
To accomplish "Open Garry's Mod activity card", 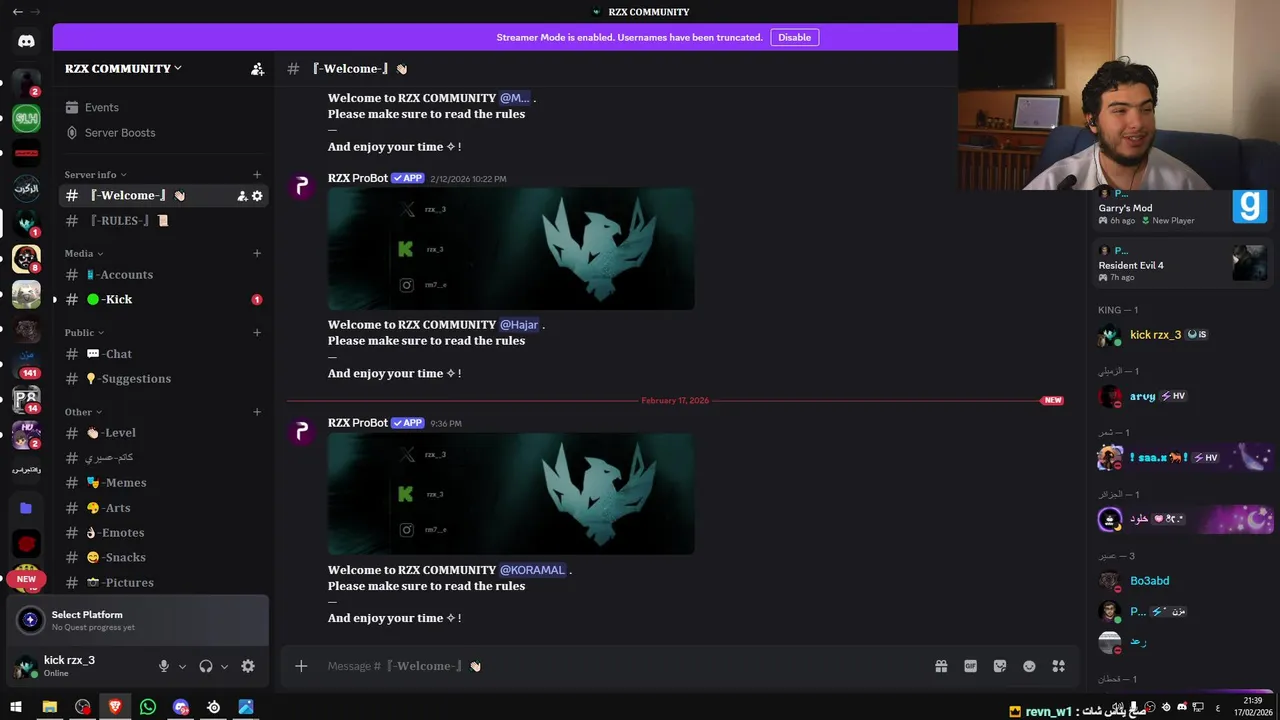I will [1182, 208].
